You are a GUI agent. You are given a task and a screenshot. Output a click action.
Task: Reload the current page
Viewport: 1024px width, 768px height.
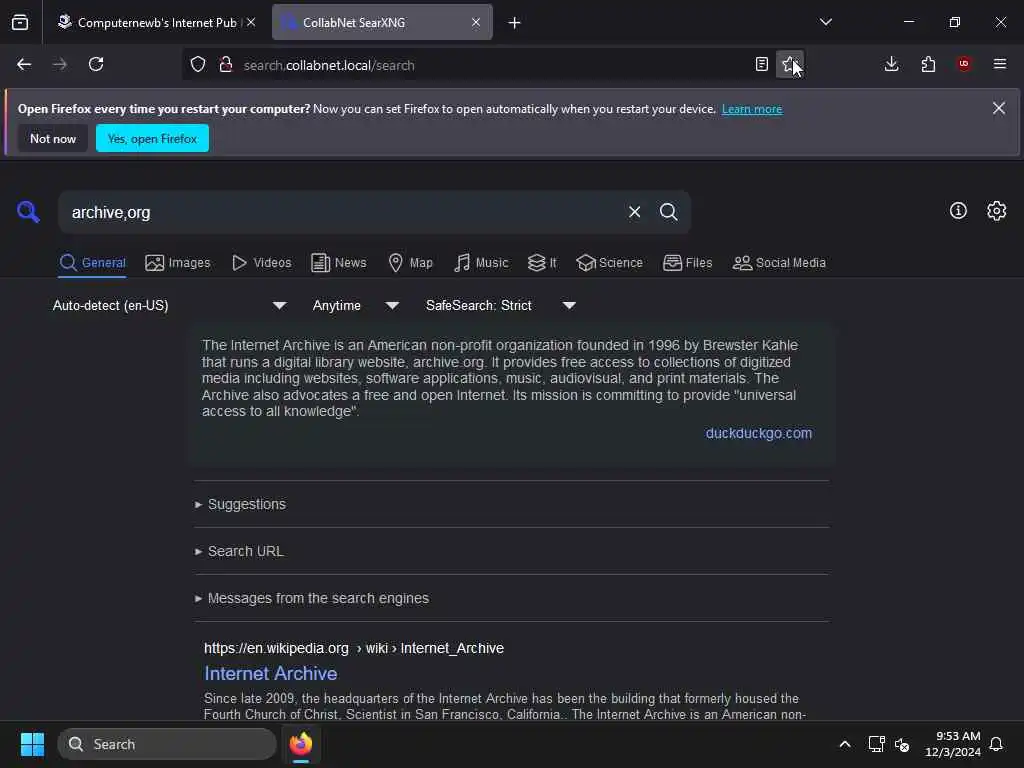pos(96,65)
